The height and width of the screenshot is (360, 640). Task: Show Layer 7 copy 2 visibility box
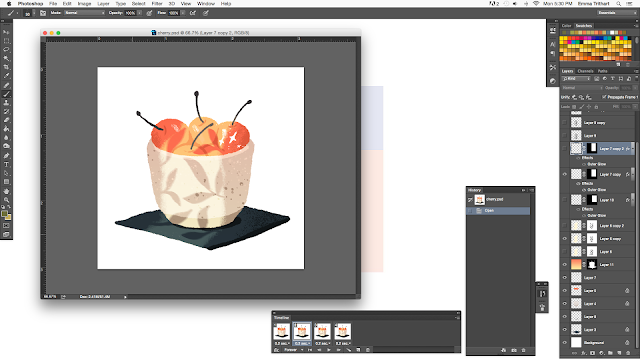tap(565, 149)
